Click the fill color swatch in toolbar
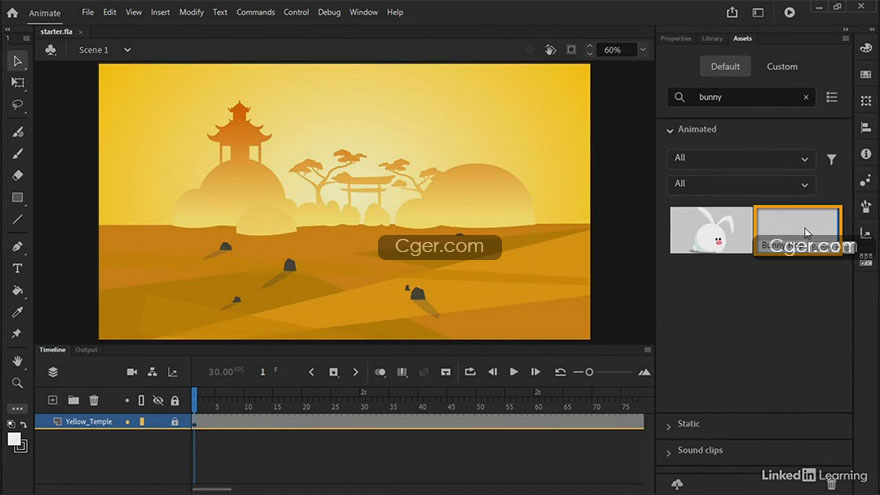The height and width of the screenshot is (495, 880). 14,439
